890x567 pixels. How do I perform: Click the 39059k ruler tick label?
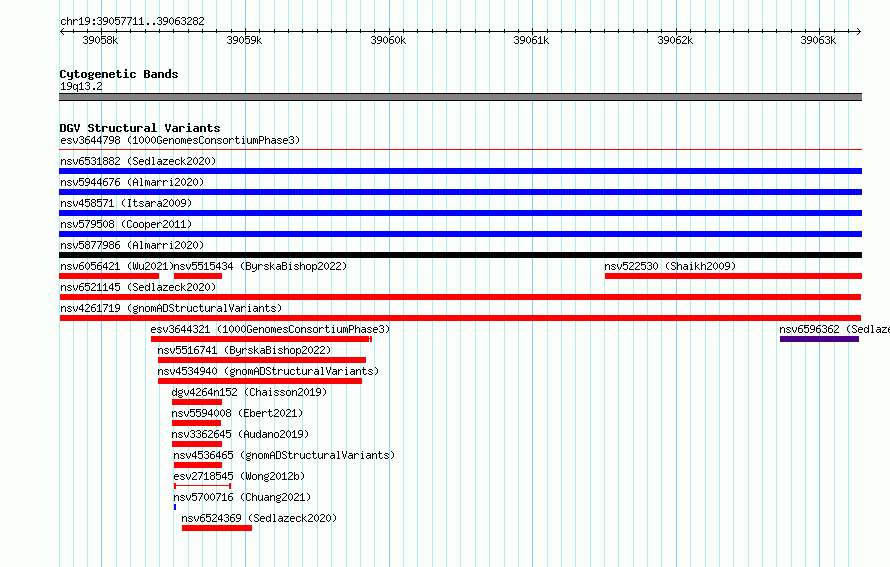[x=244, y=40]
